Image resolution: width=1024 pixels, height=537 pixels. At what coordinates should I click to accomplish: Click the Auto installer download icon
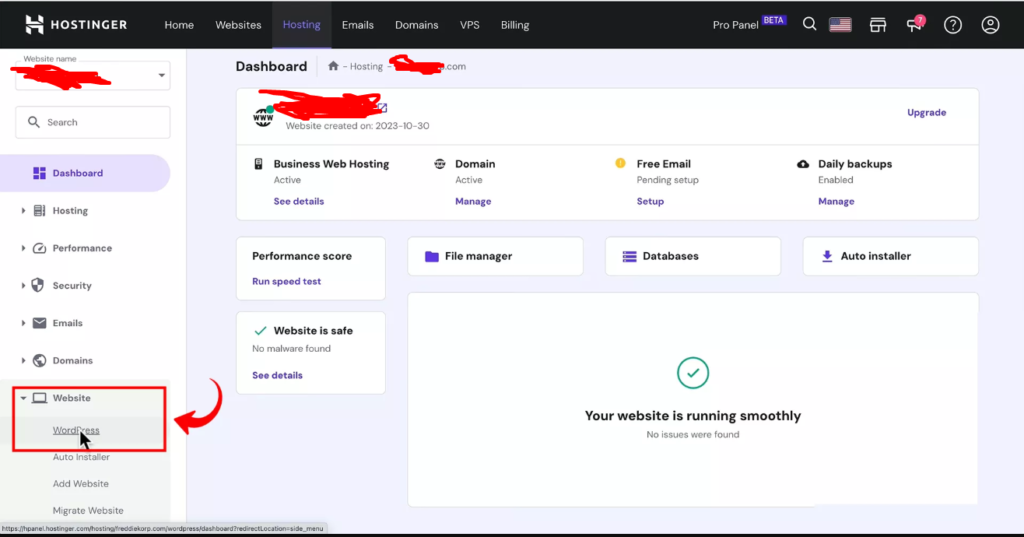tap(827, 256)
